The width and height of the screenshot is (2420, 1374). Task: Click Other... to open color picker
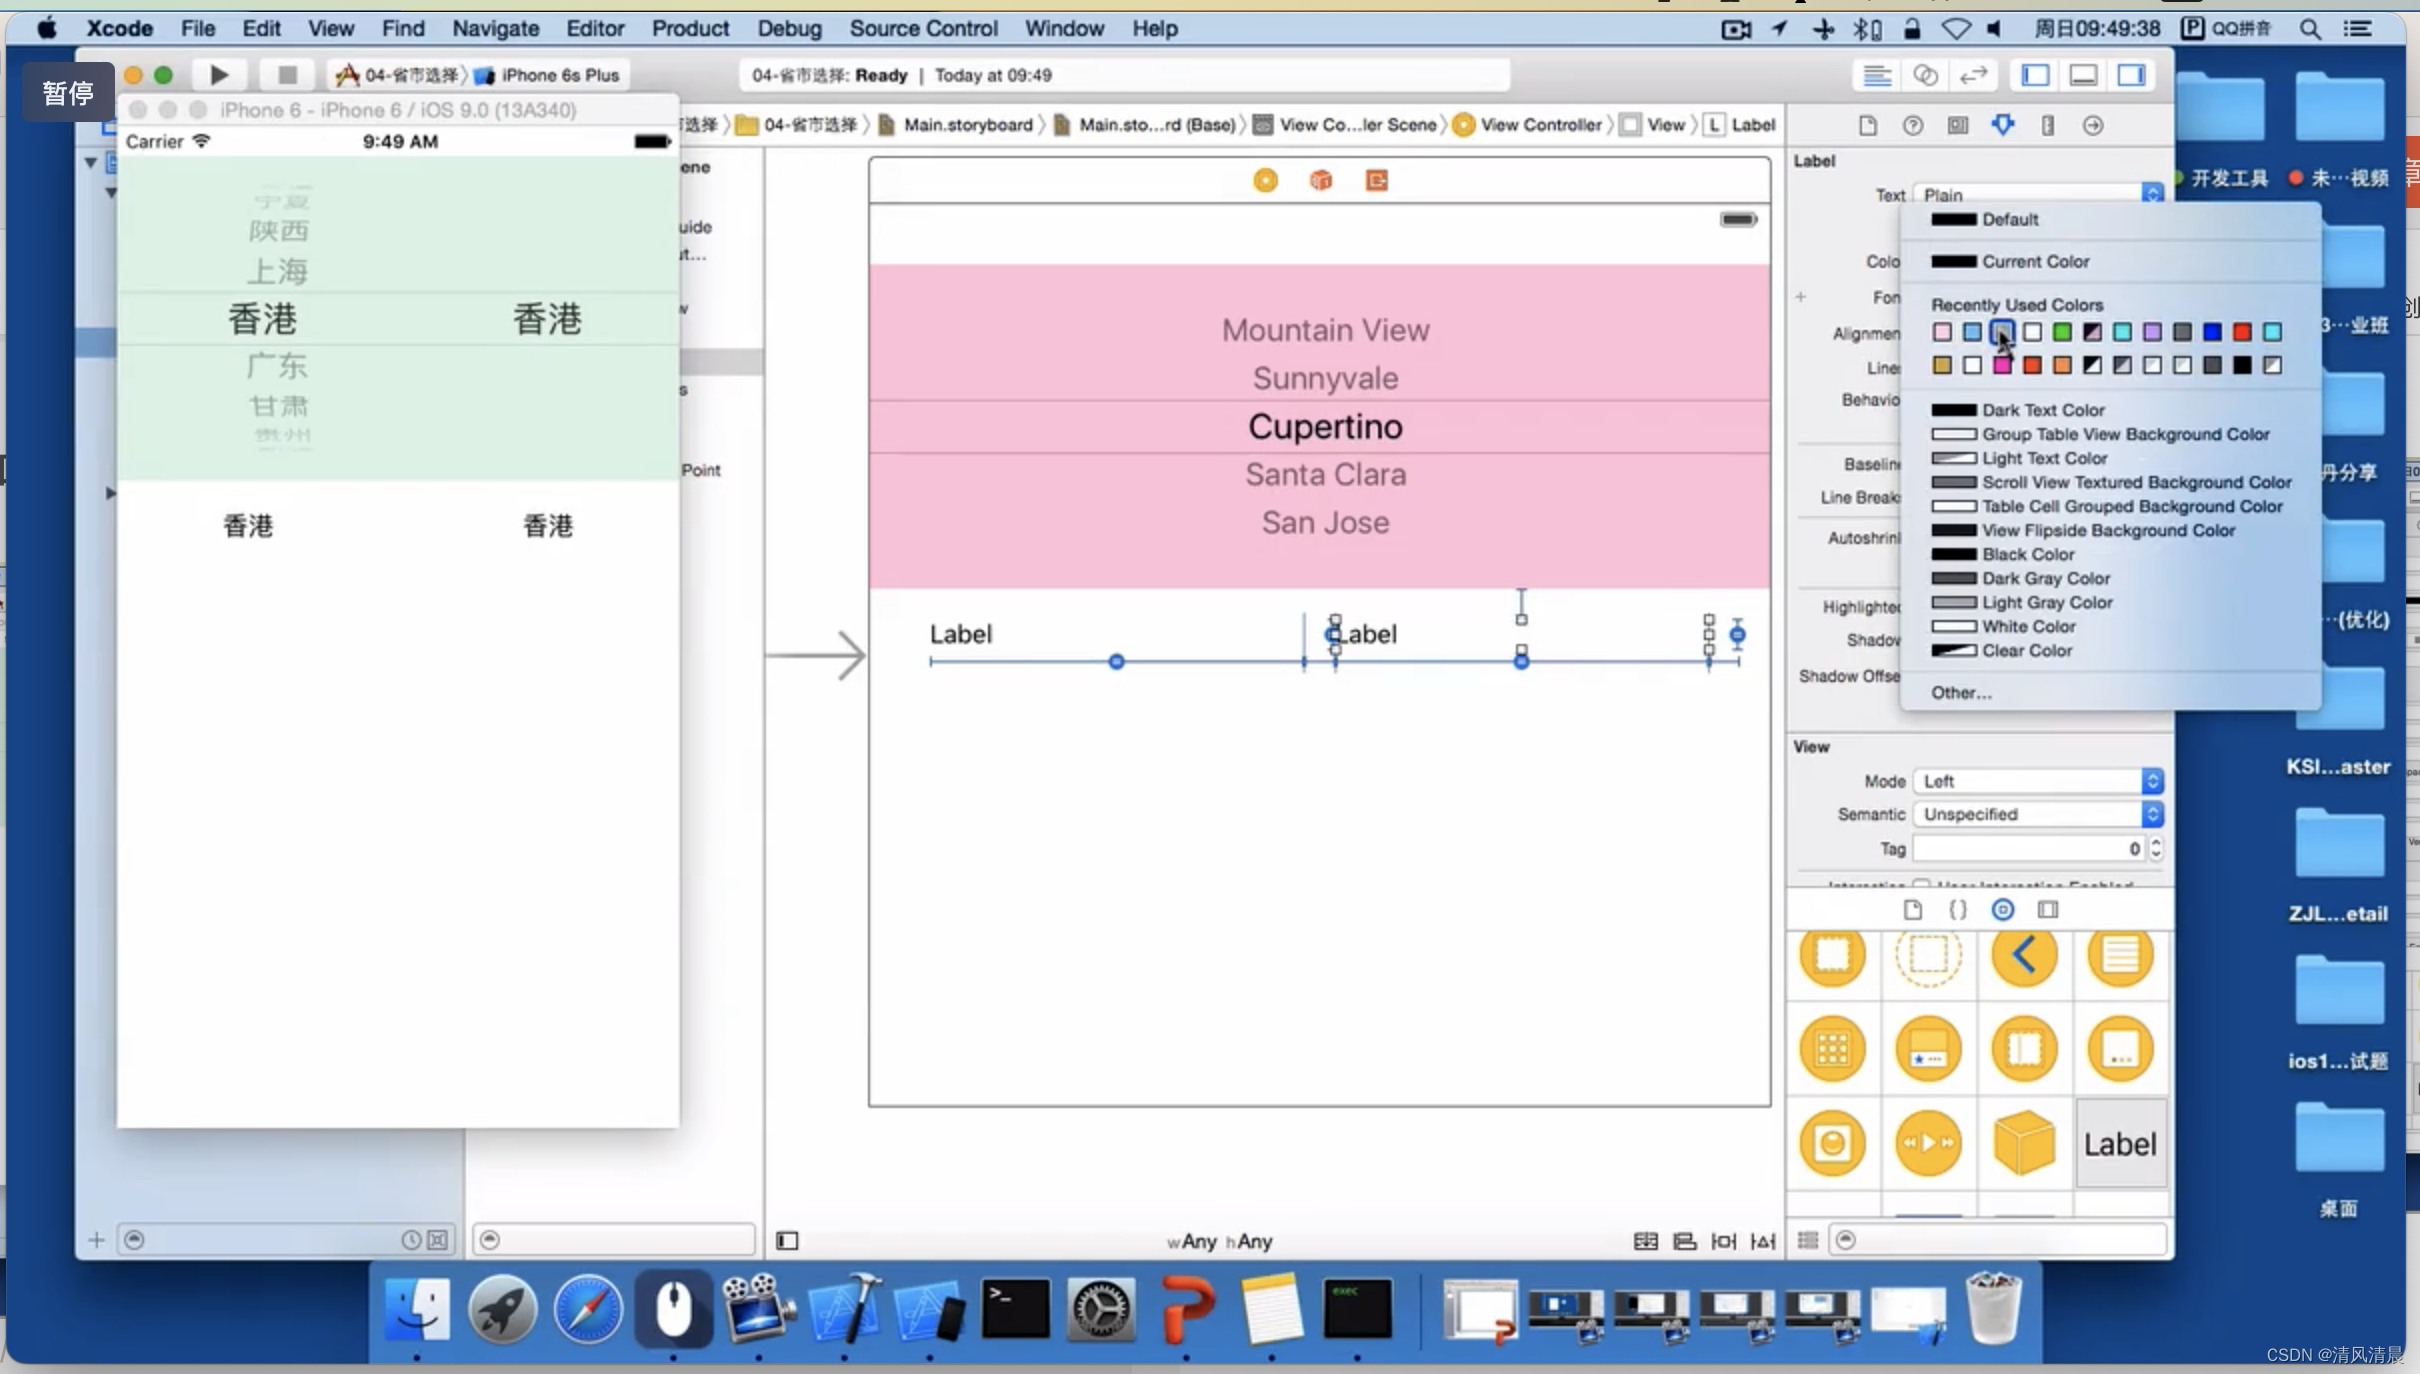(x=2110, y=692)
